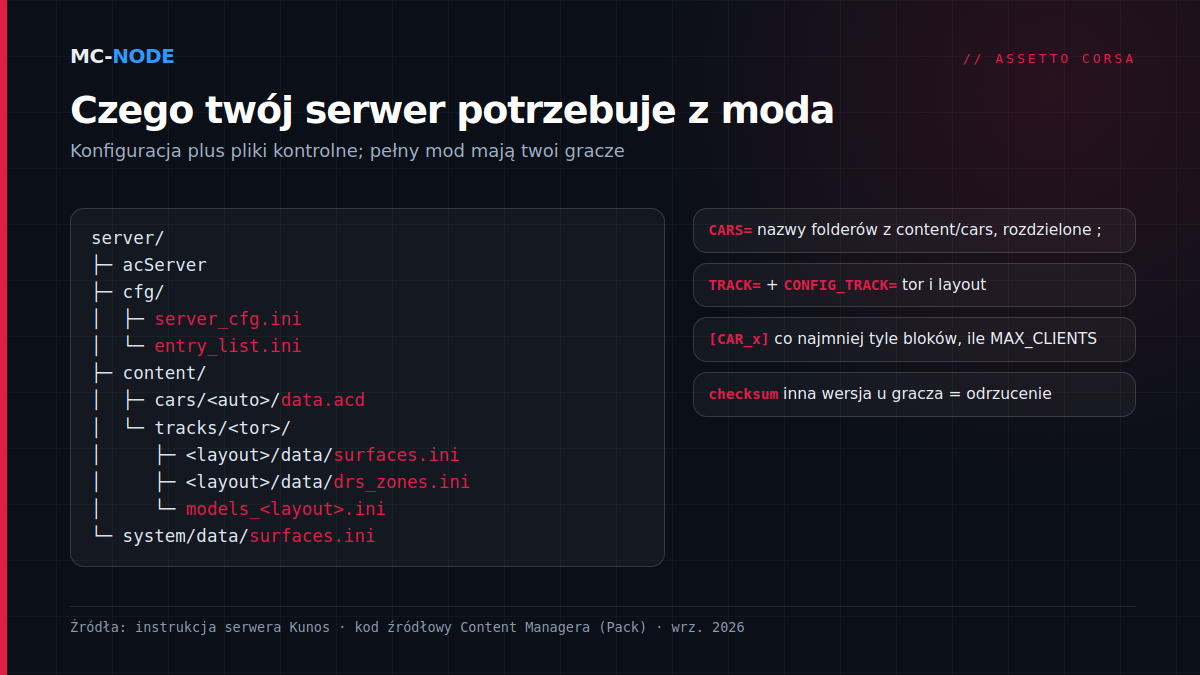Click the 'checksum' card about odrzucenie

[x=914, y=394]
